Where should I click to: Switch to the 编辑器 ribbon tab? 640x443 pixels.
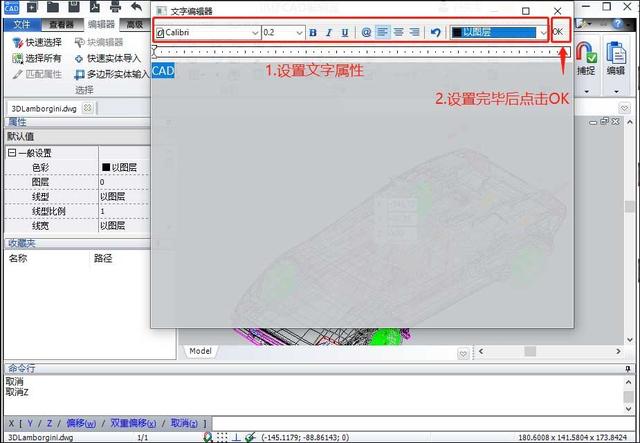101,24
